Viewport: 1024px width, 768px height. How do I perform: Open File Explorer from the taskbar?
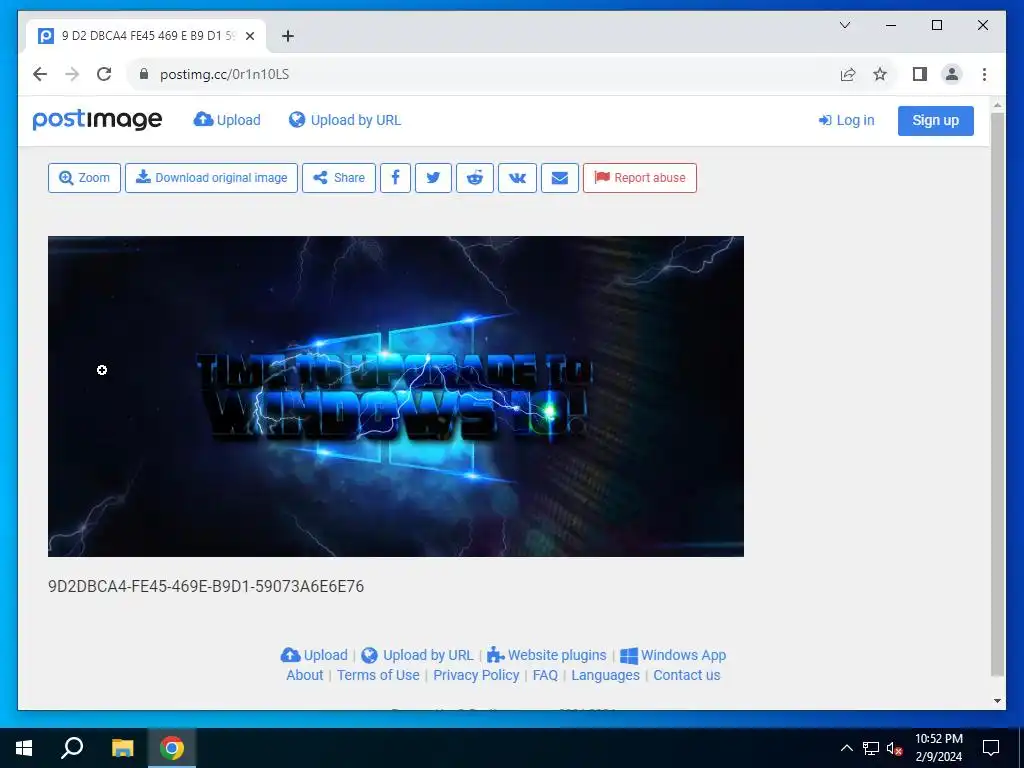coord(122,748)
